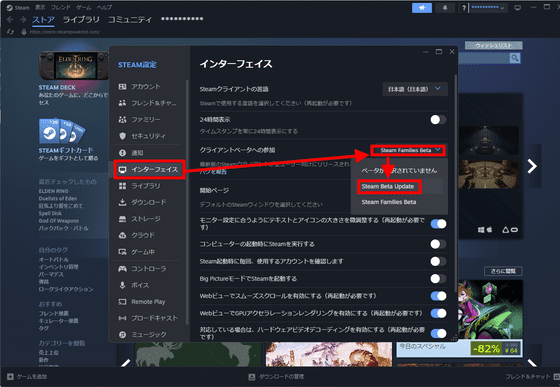Reload the store page
Screen dimensions: 560x387
tap(10, 32)
